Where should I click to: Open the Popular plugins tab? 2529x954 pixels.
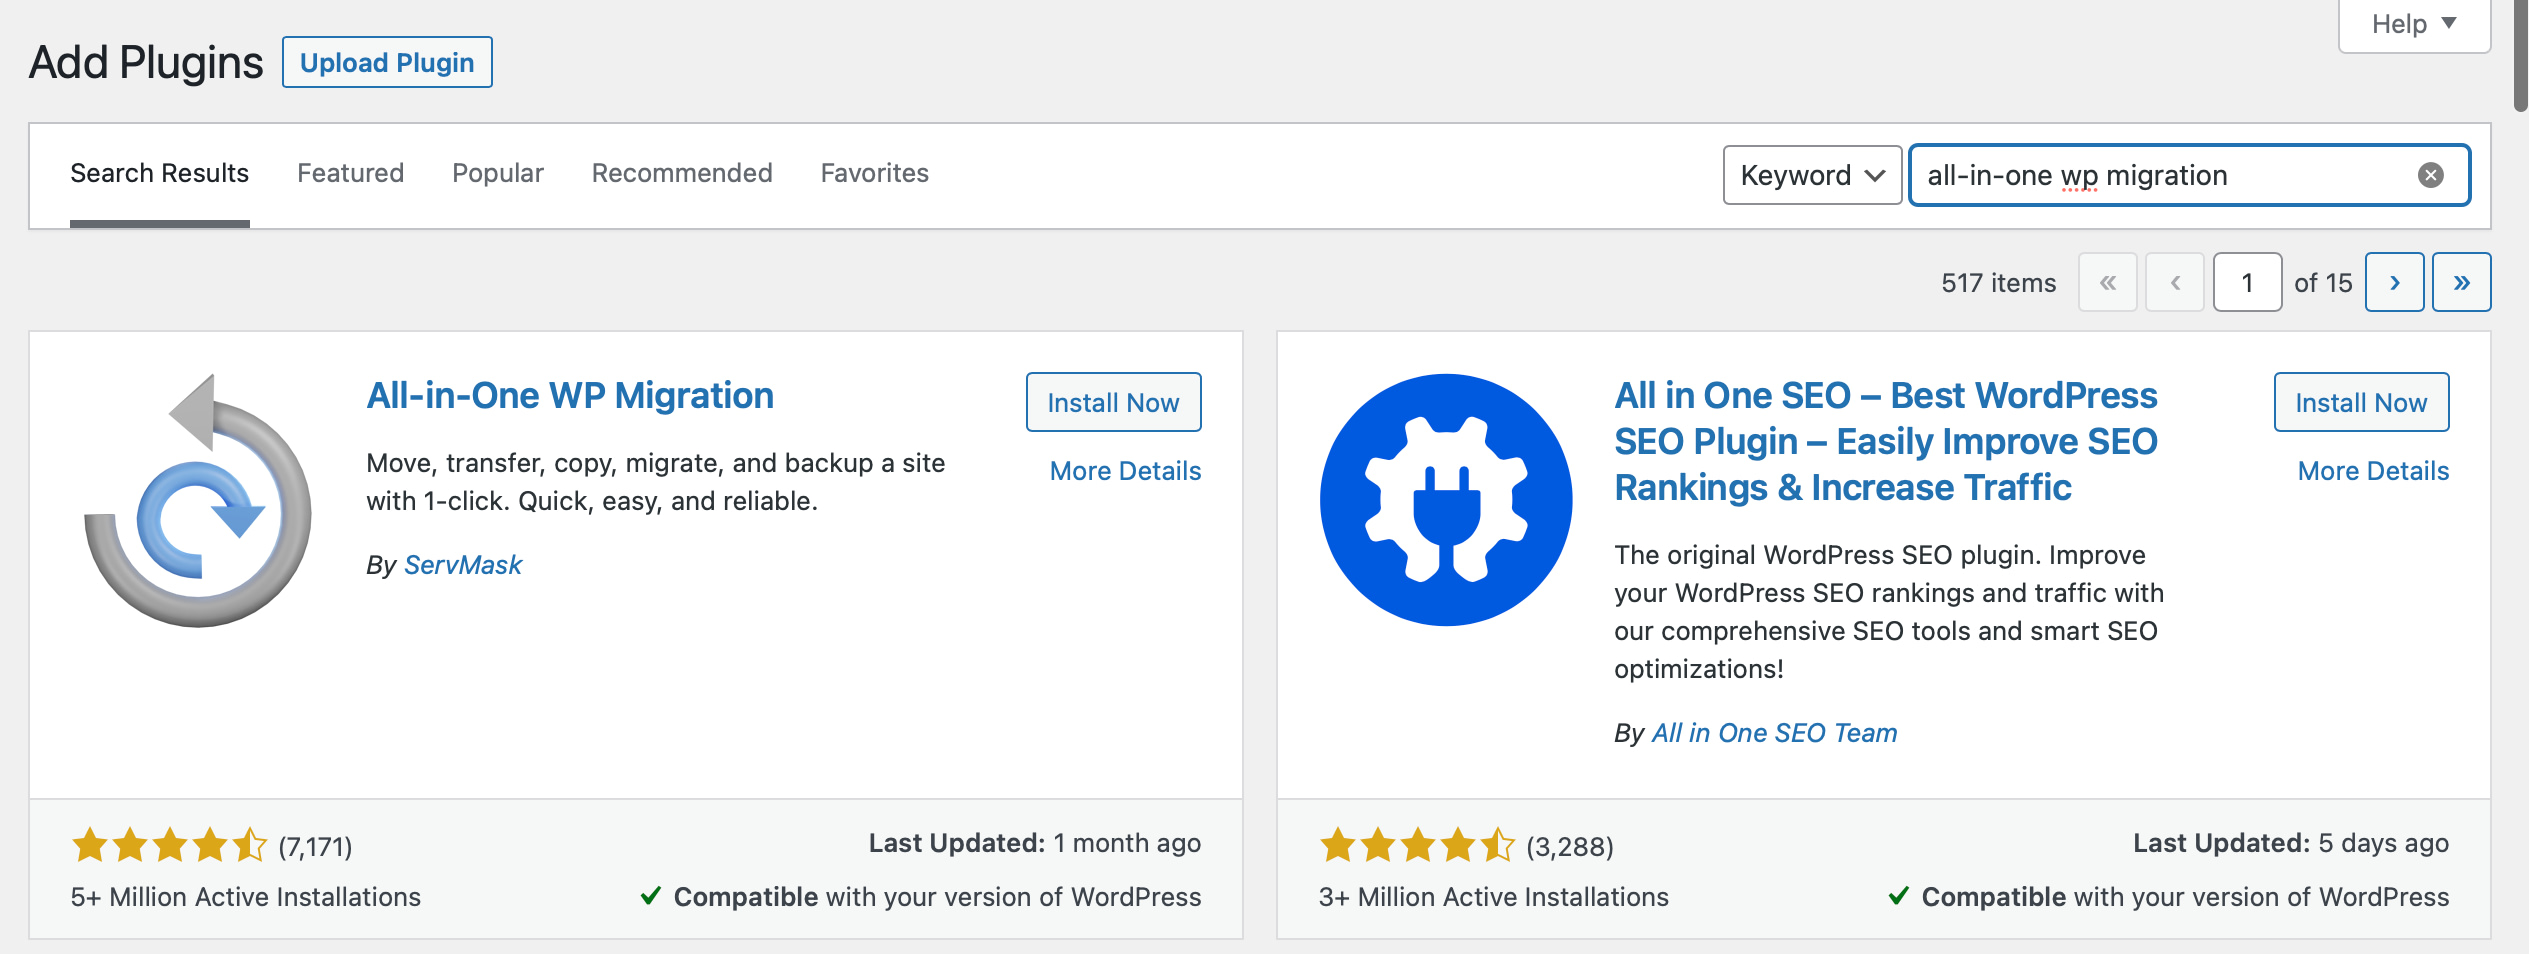[497, 172]
